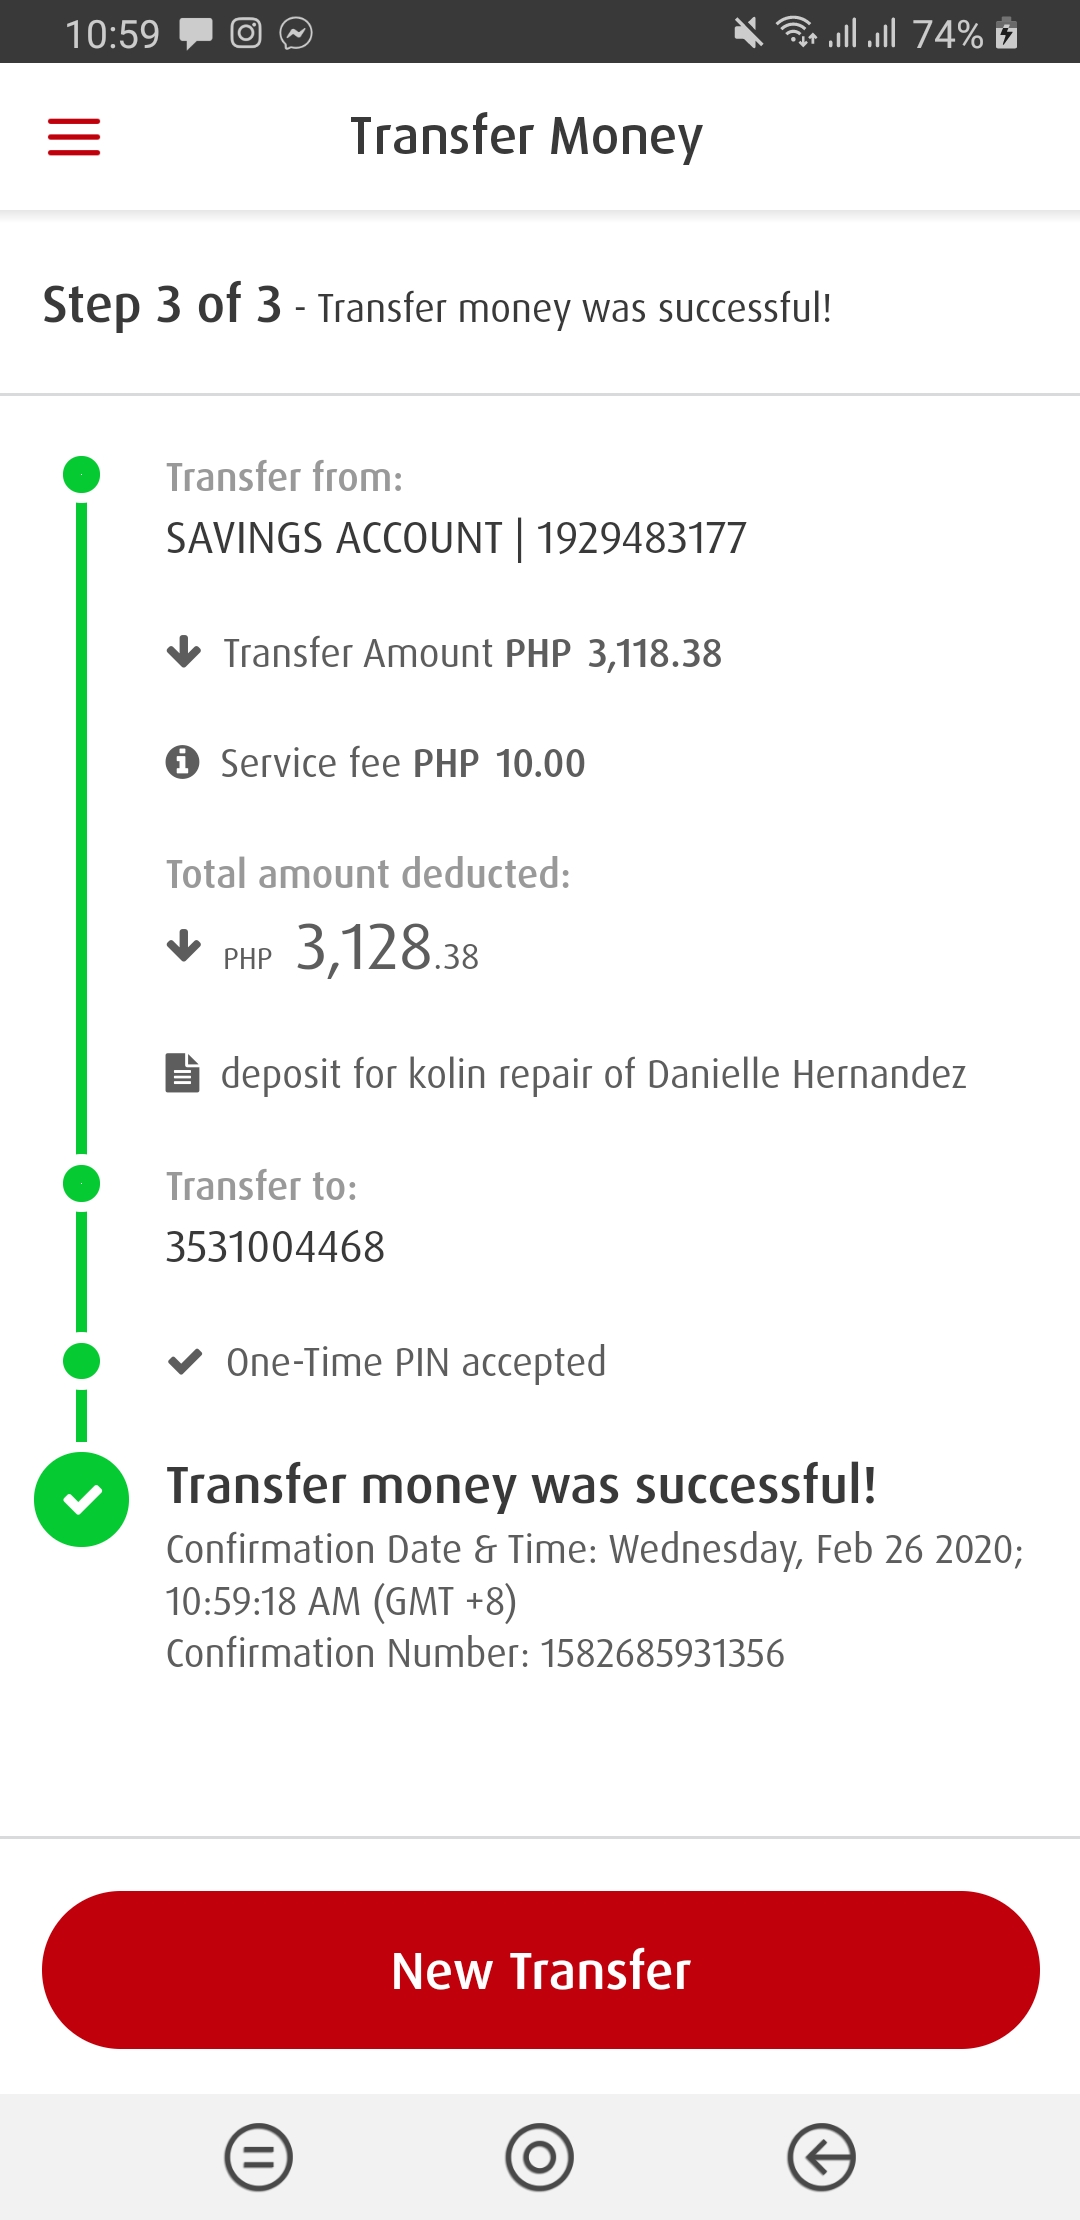Tap the confirmation number 1582685931356
Viewport: 1080px width, 2220px height.
662,1654
